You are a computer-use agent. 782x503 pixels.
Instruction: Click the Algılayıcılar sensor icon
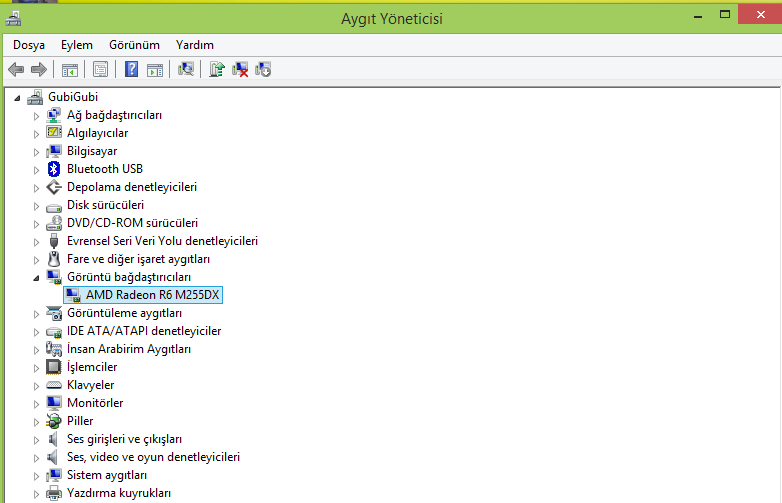click(54, 132)
